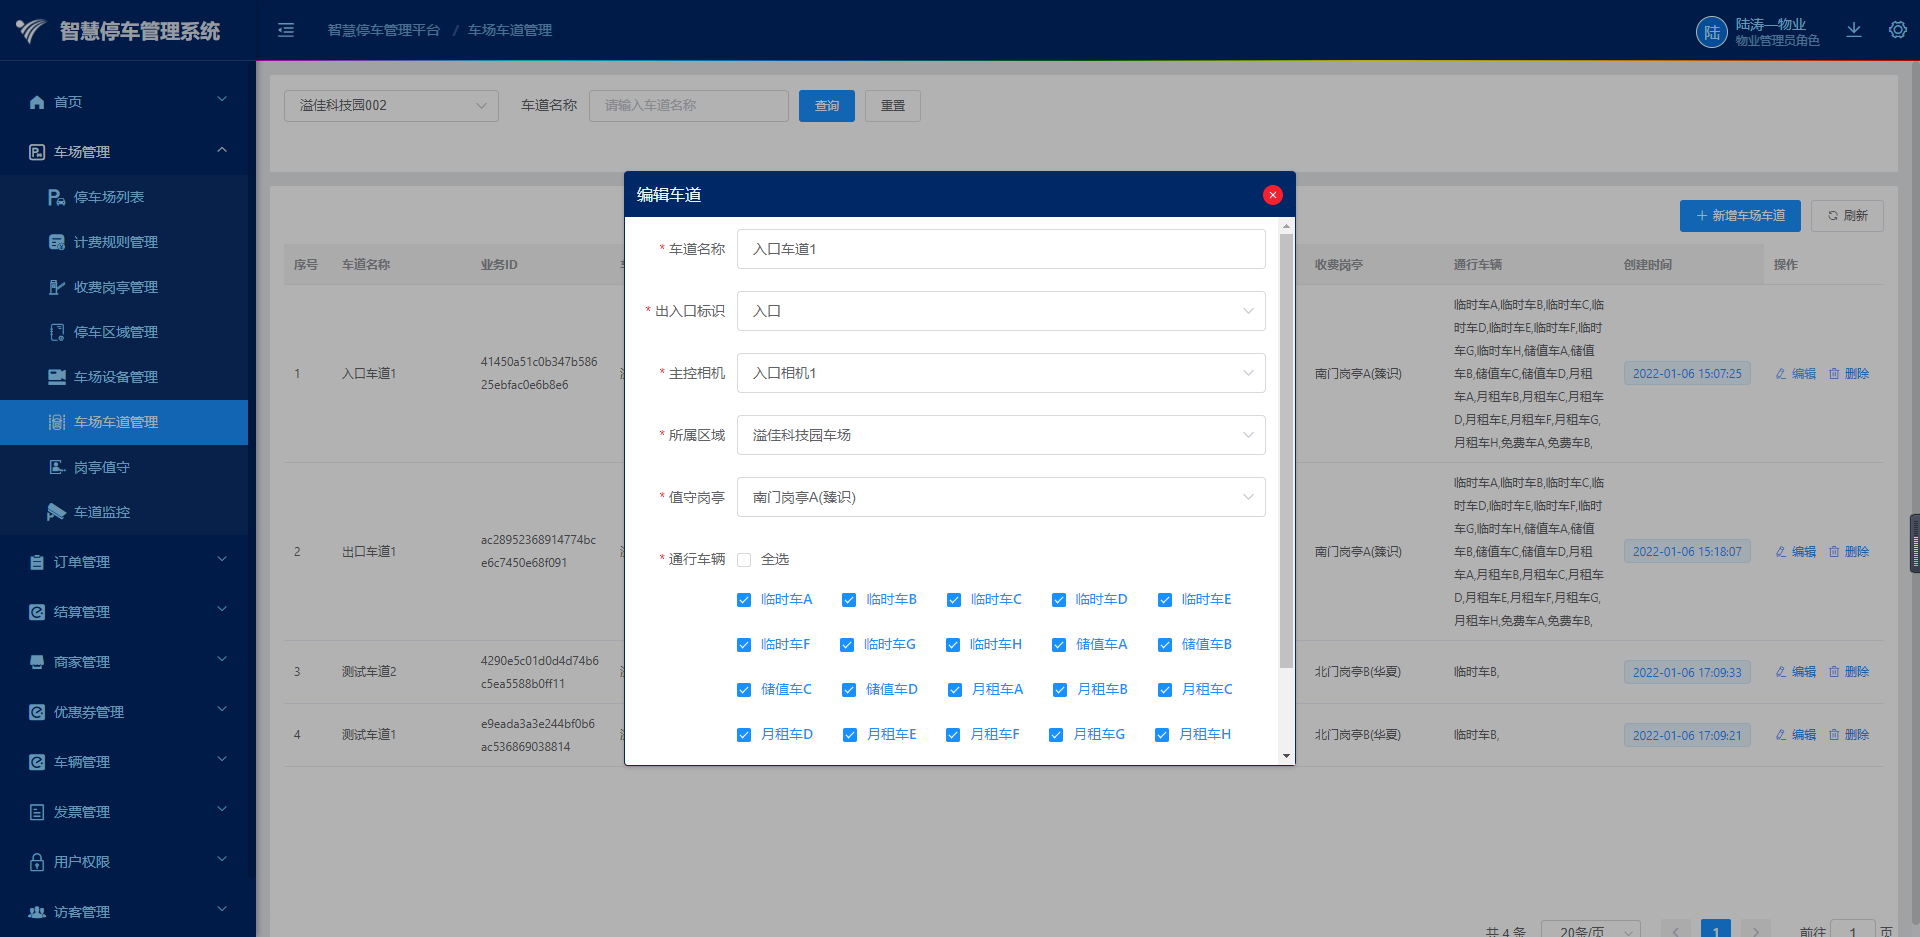Click the 订单管理 clipboard icon
1920x937 pixels.
click(37, 562)
